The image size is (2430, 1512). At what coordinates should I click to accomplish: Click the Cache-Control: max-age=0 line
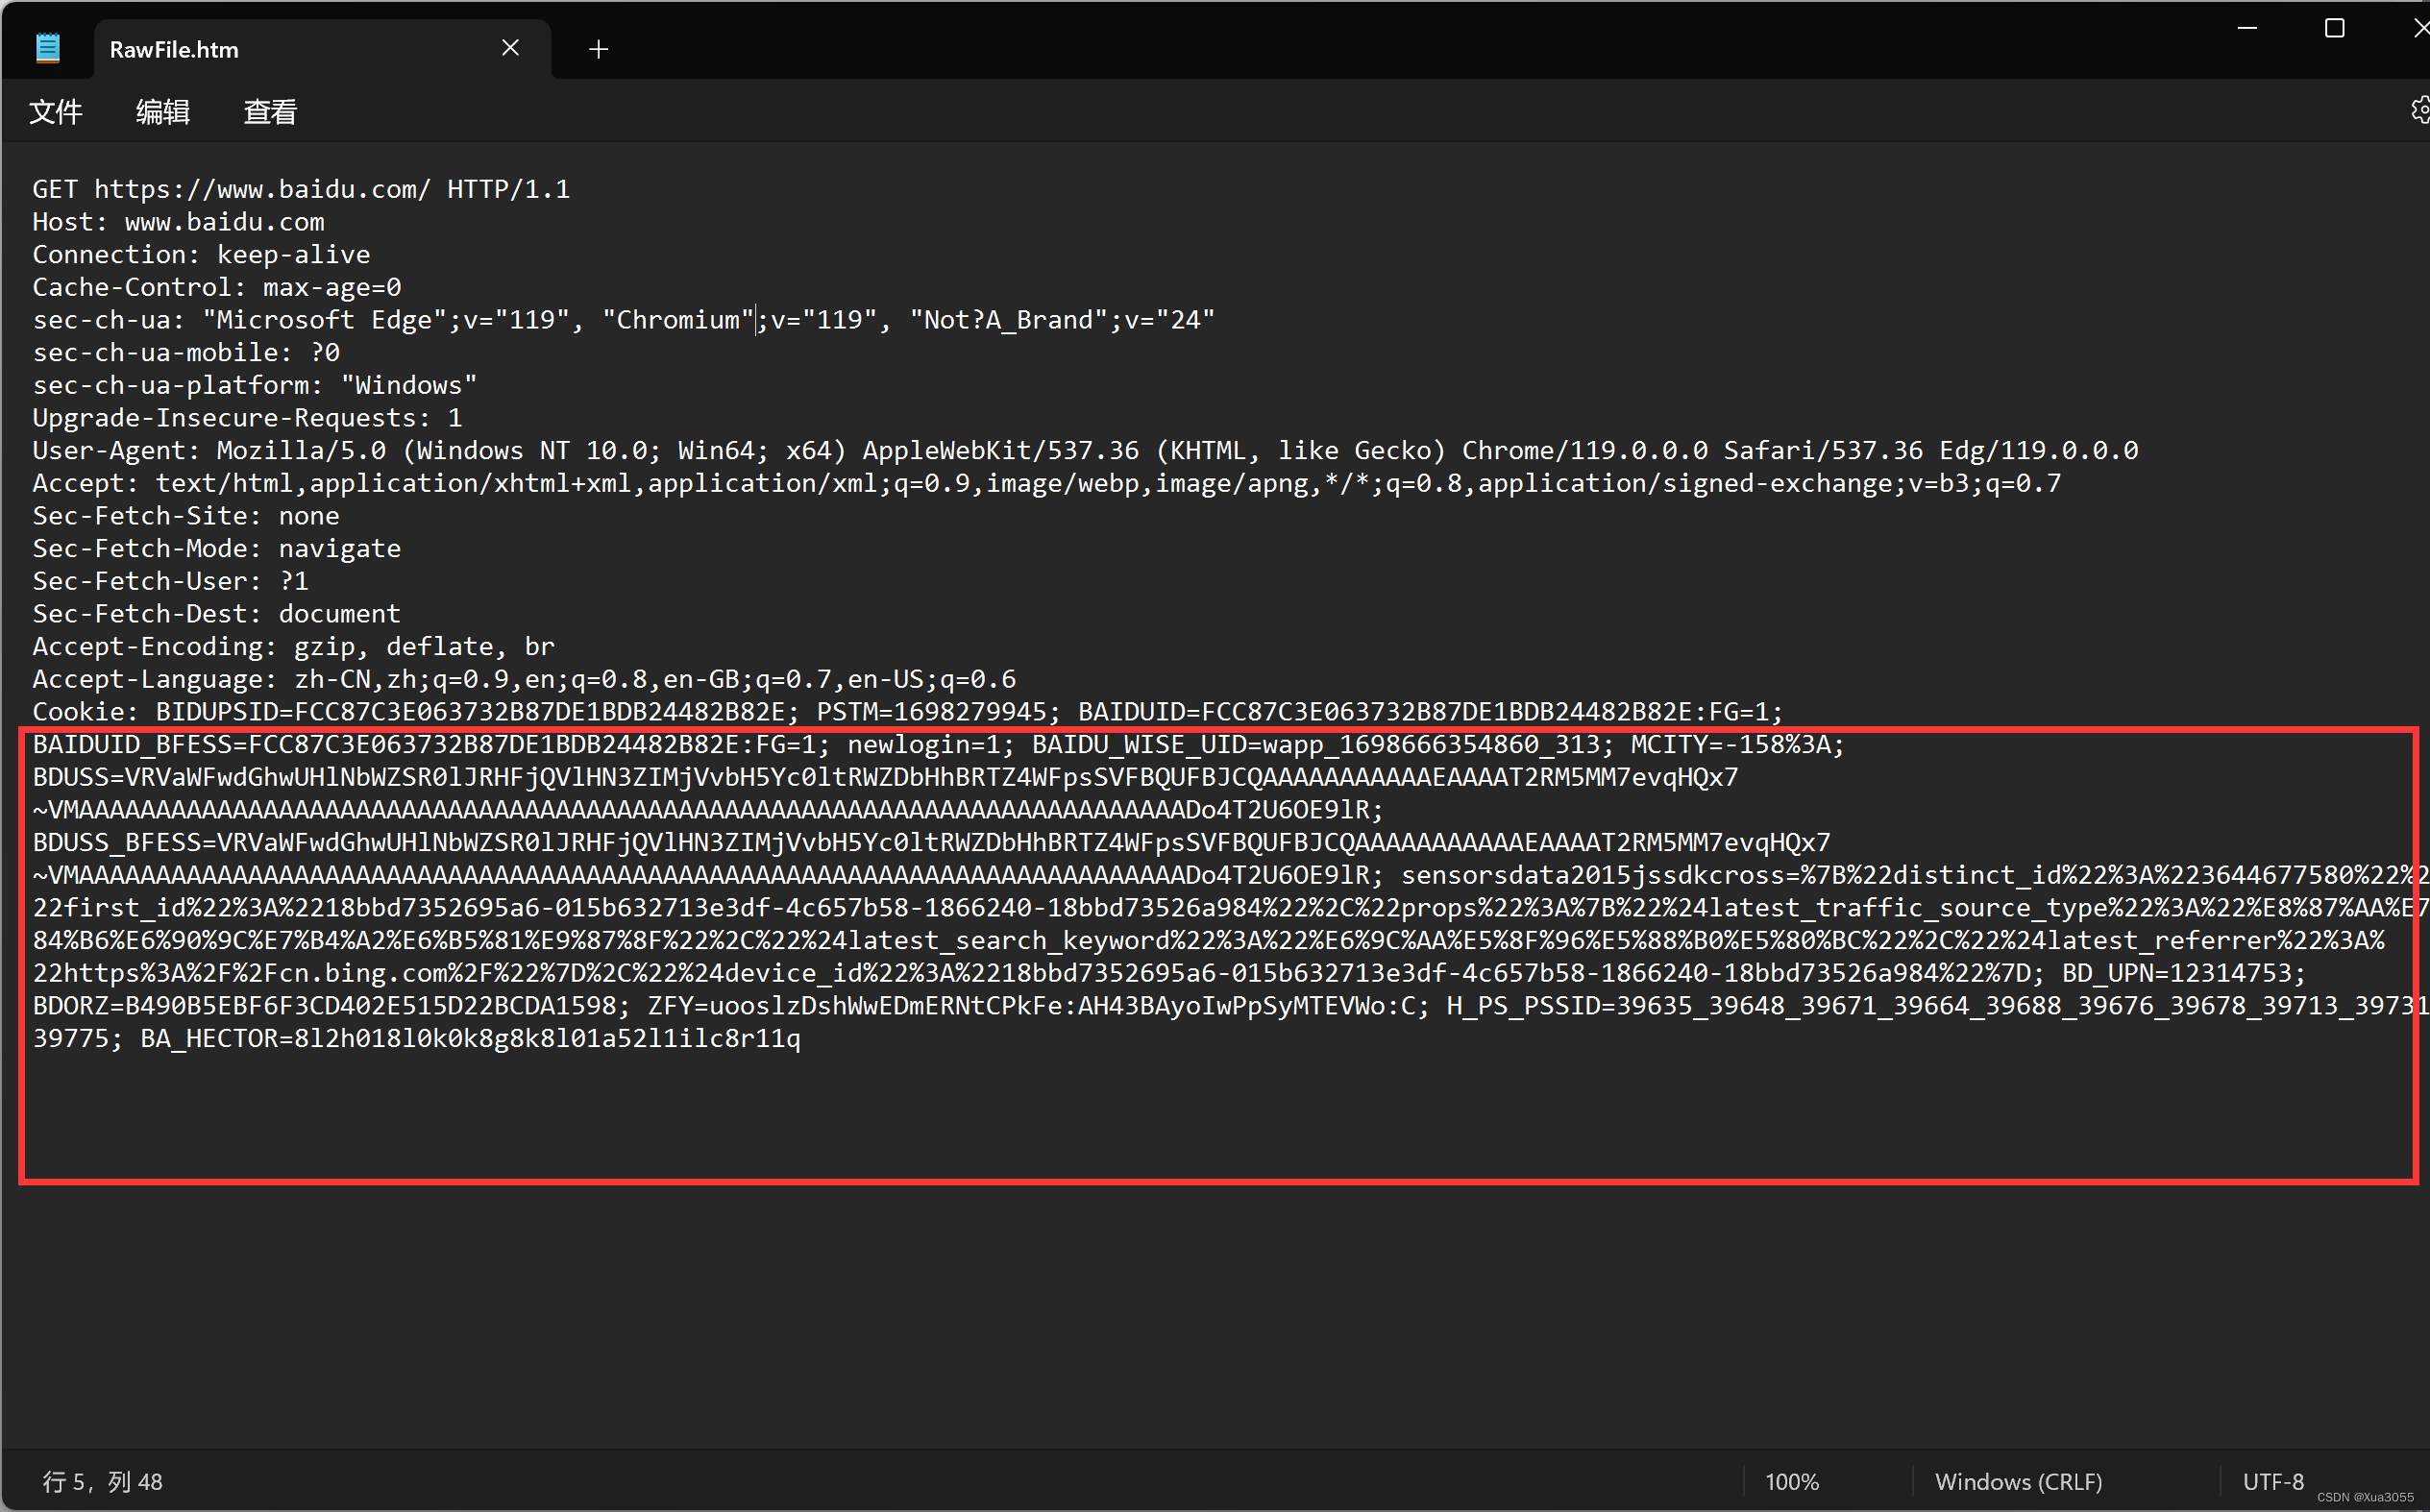click(217, 287)
